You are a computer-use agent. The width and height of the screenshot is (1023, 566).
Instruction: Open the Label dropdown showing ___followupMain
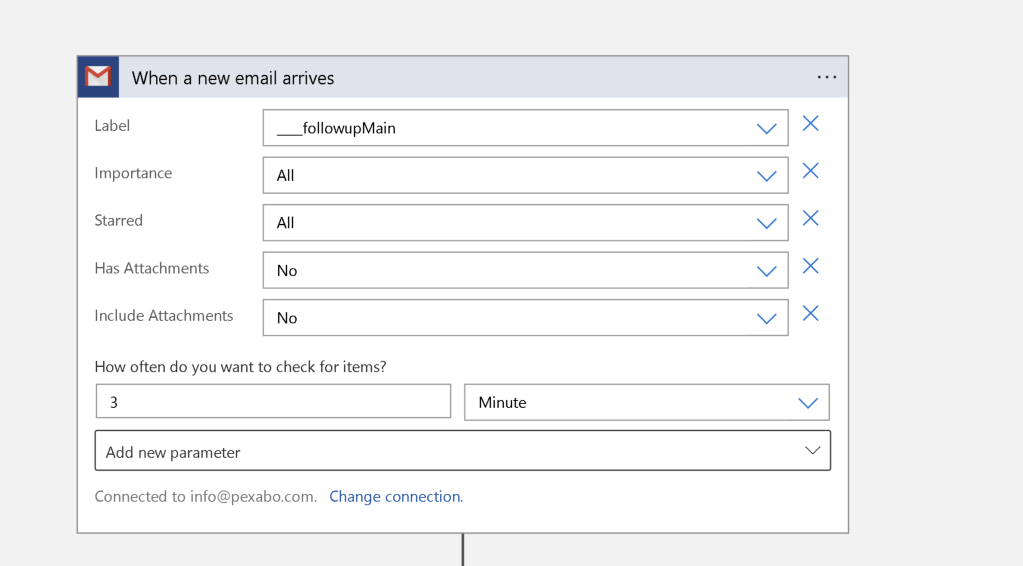(x=525, y=128)
